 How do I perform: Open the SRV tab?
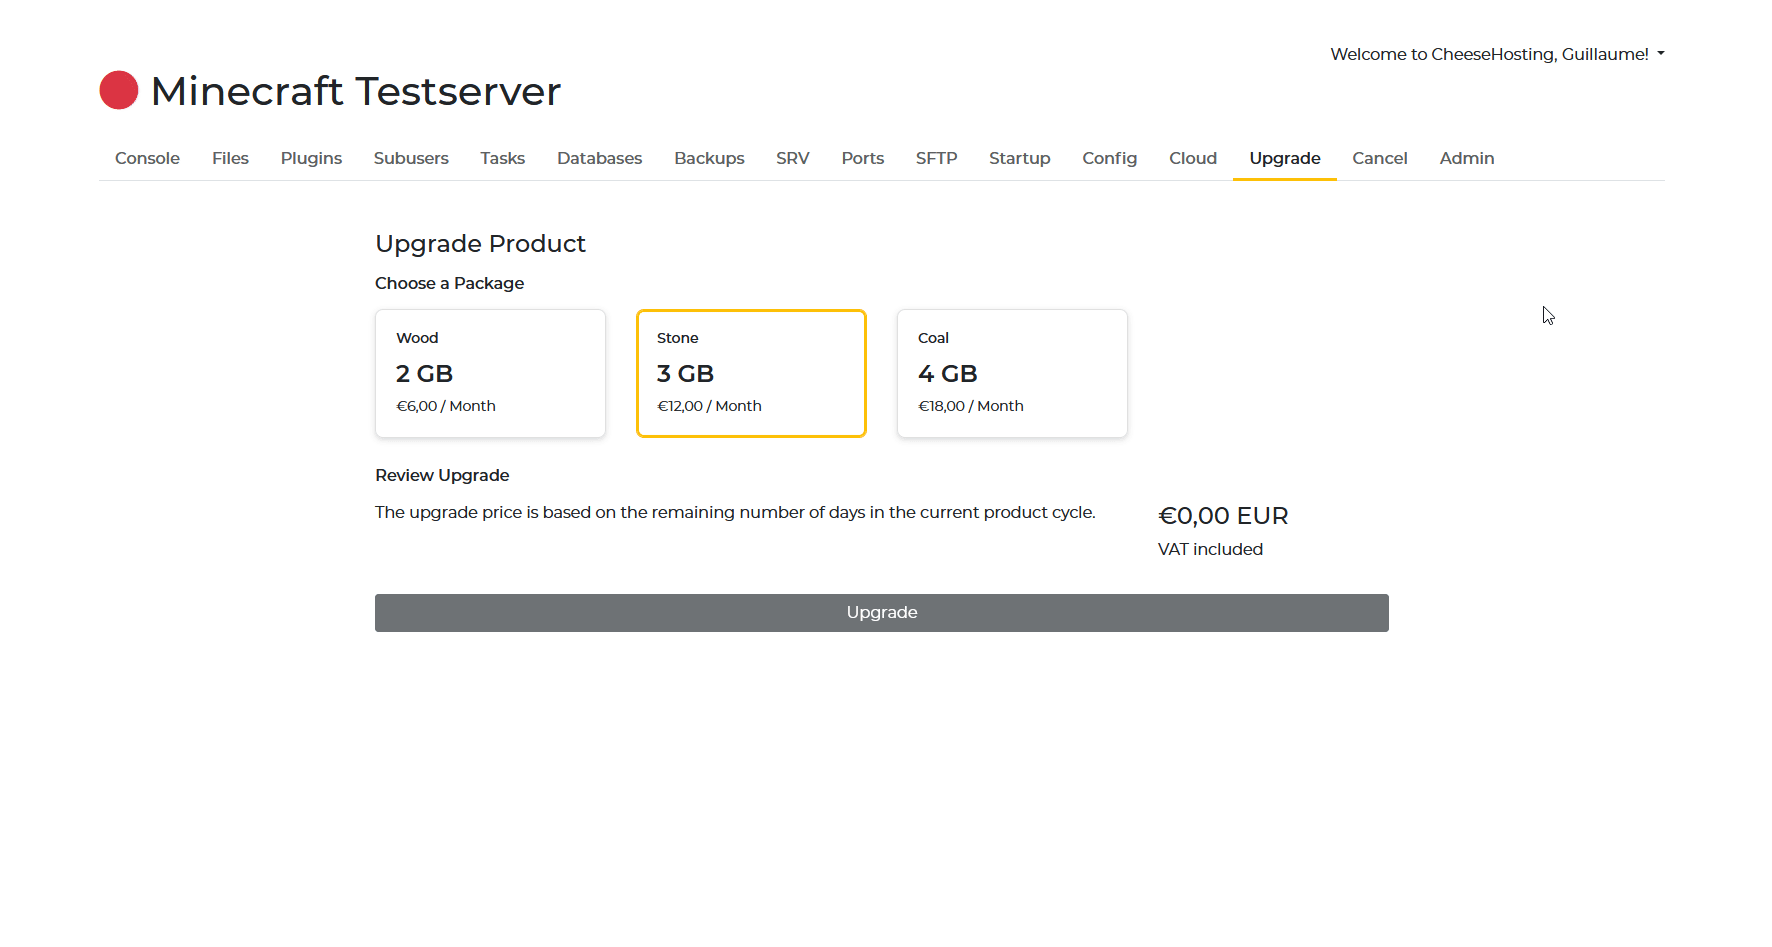click(793, 158)
